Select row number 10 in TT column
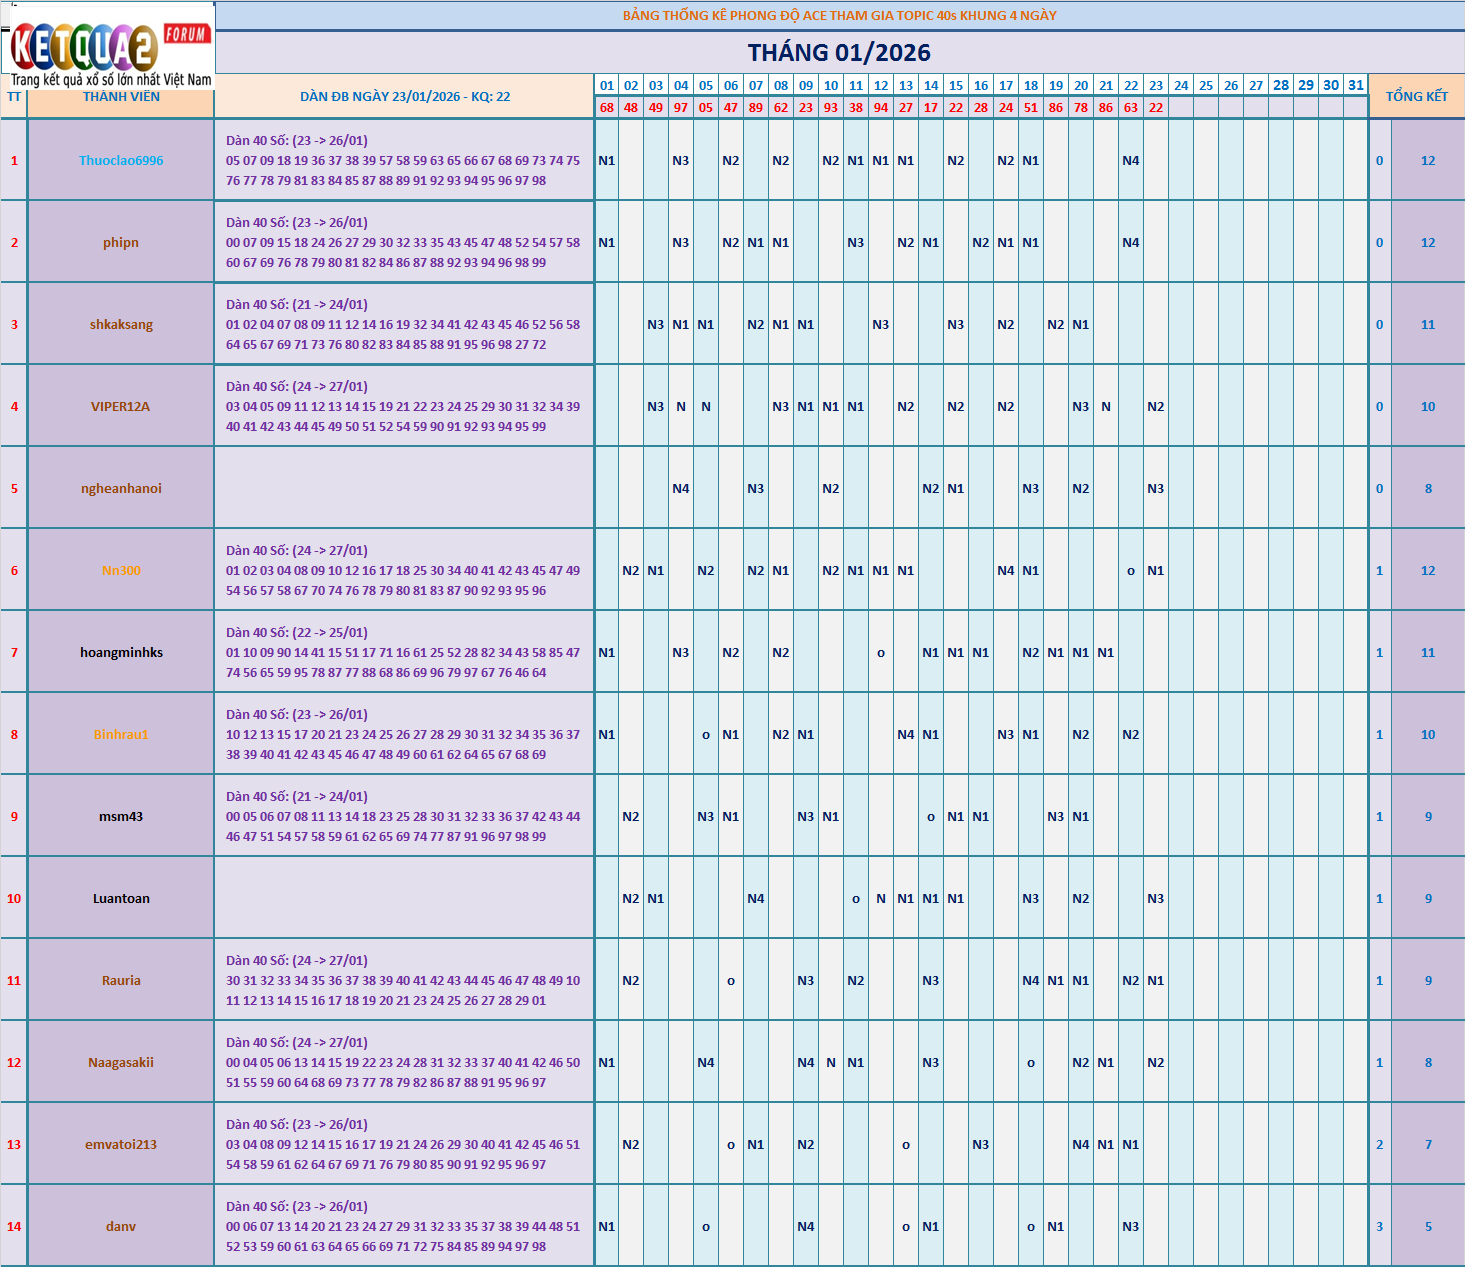Viewport: 1465px width, 1267px height. 14,899
